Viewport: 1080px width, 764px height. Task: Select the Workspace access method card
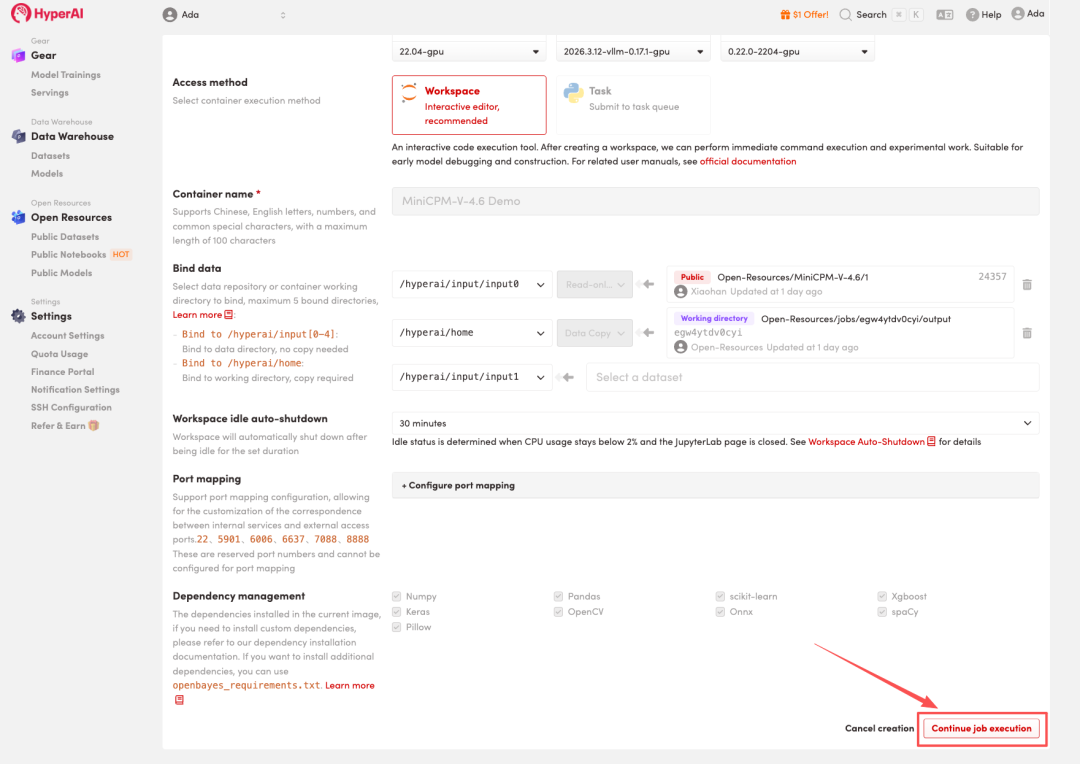(x=469, y=105)
